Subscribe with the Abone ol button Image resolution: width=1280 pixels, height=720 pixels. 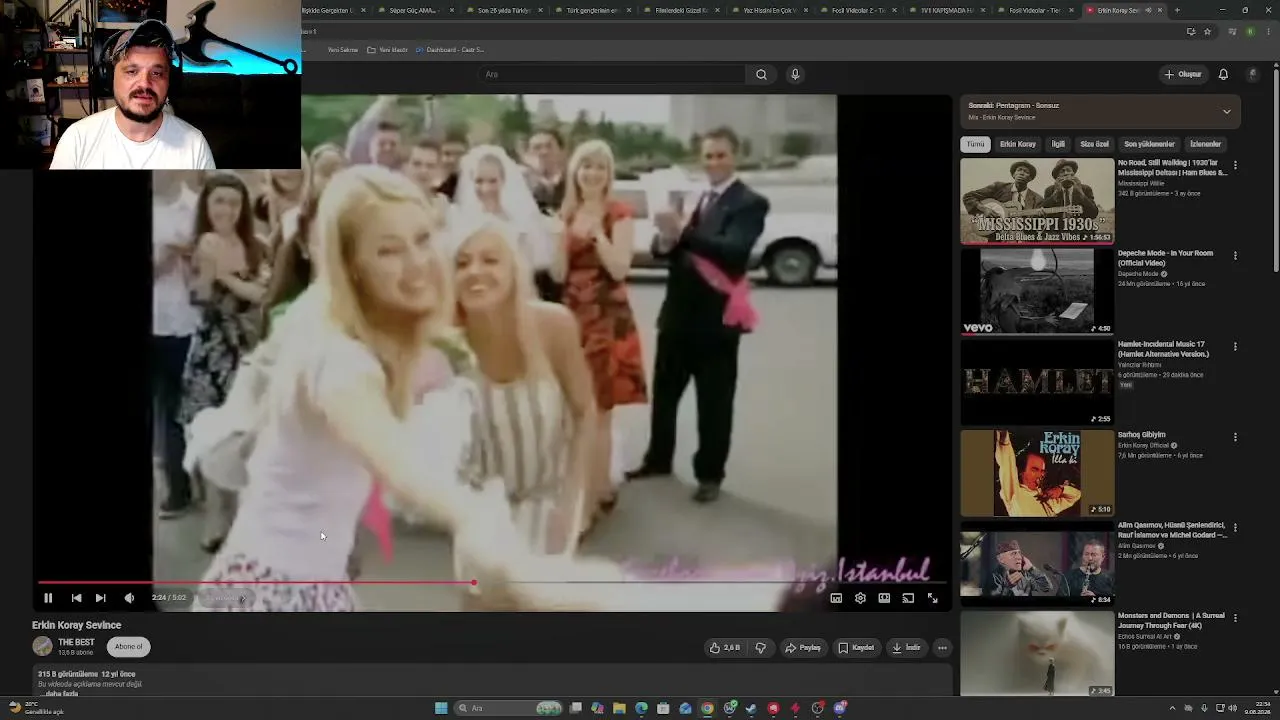[x=129, y=647]
